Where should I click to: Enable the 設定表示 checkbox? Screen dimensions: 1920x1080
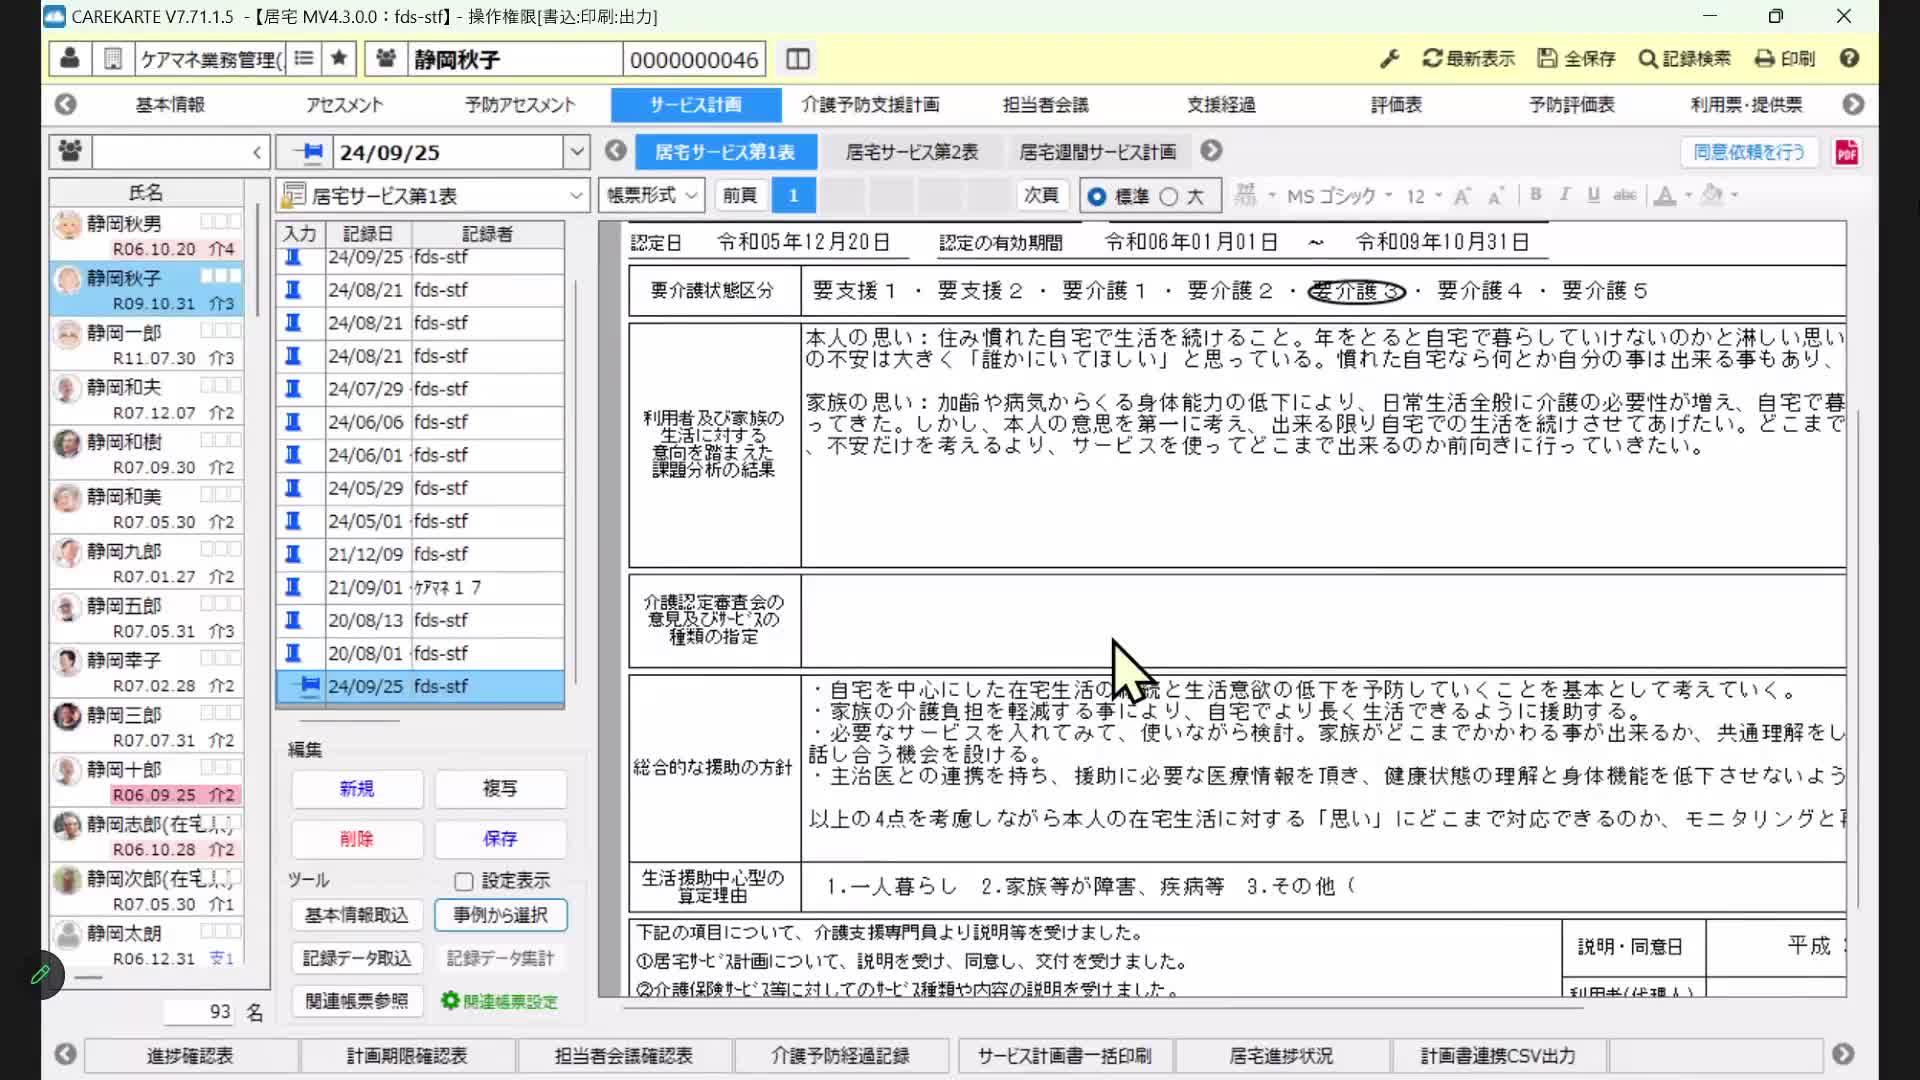point(463,881)
